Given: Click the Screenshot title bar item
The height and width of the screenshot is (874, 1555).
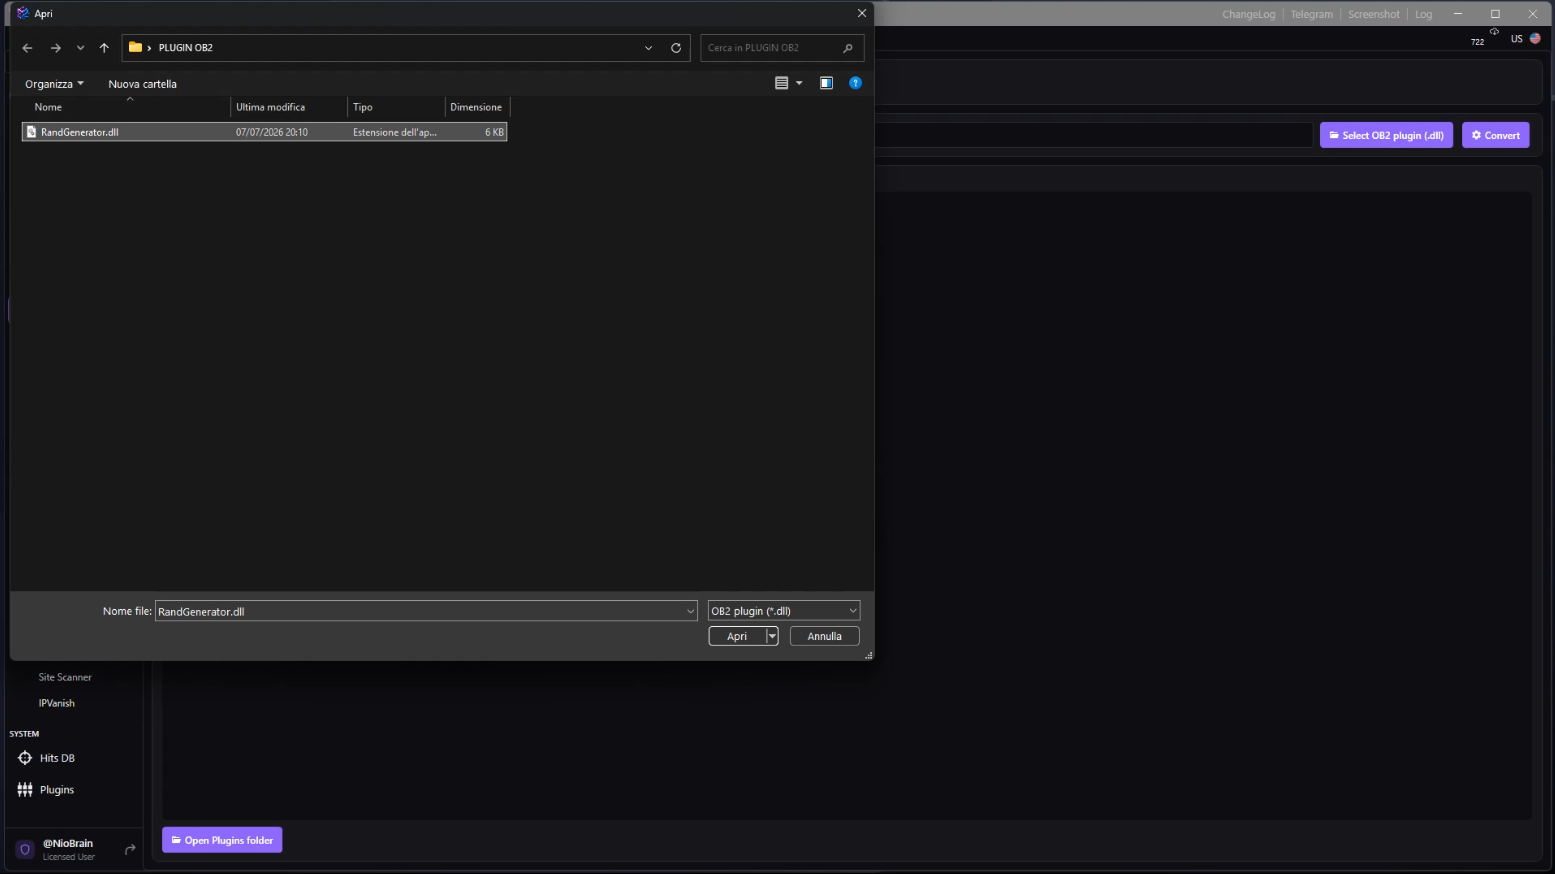Looking at the screenshot, I should 1373,14.
